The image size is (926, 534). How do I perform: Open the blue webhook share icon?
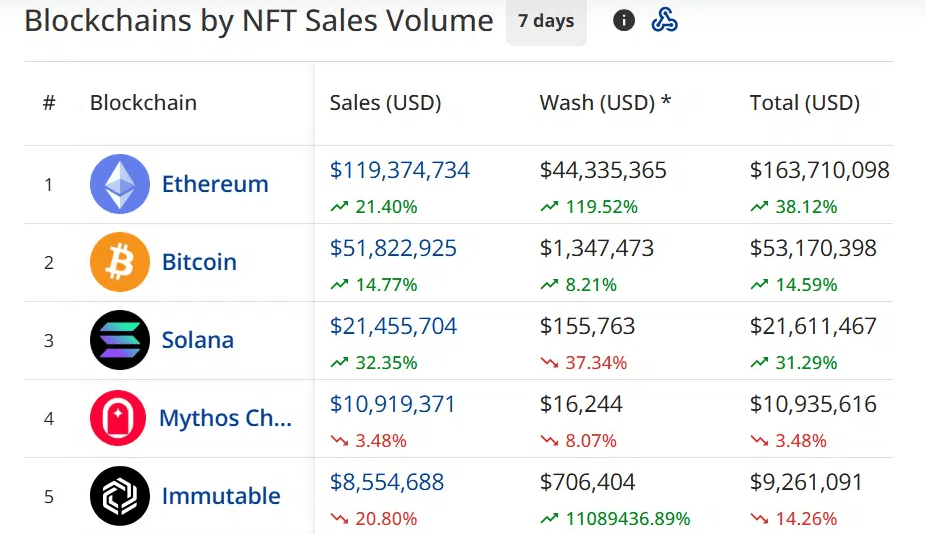click(x=664, y=21)
